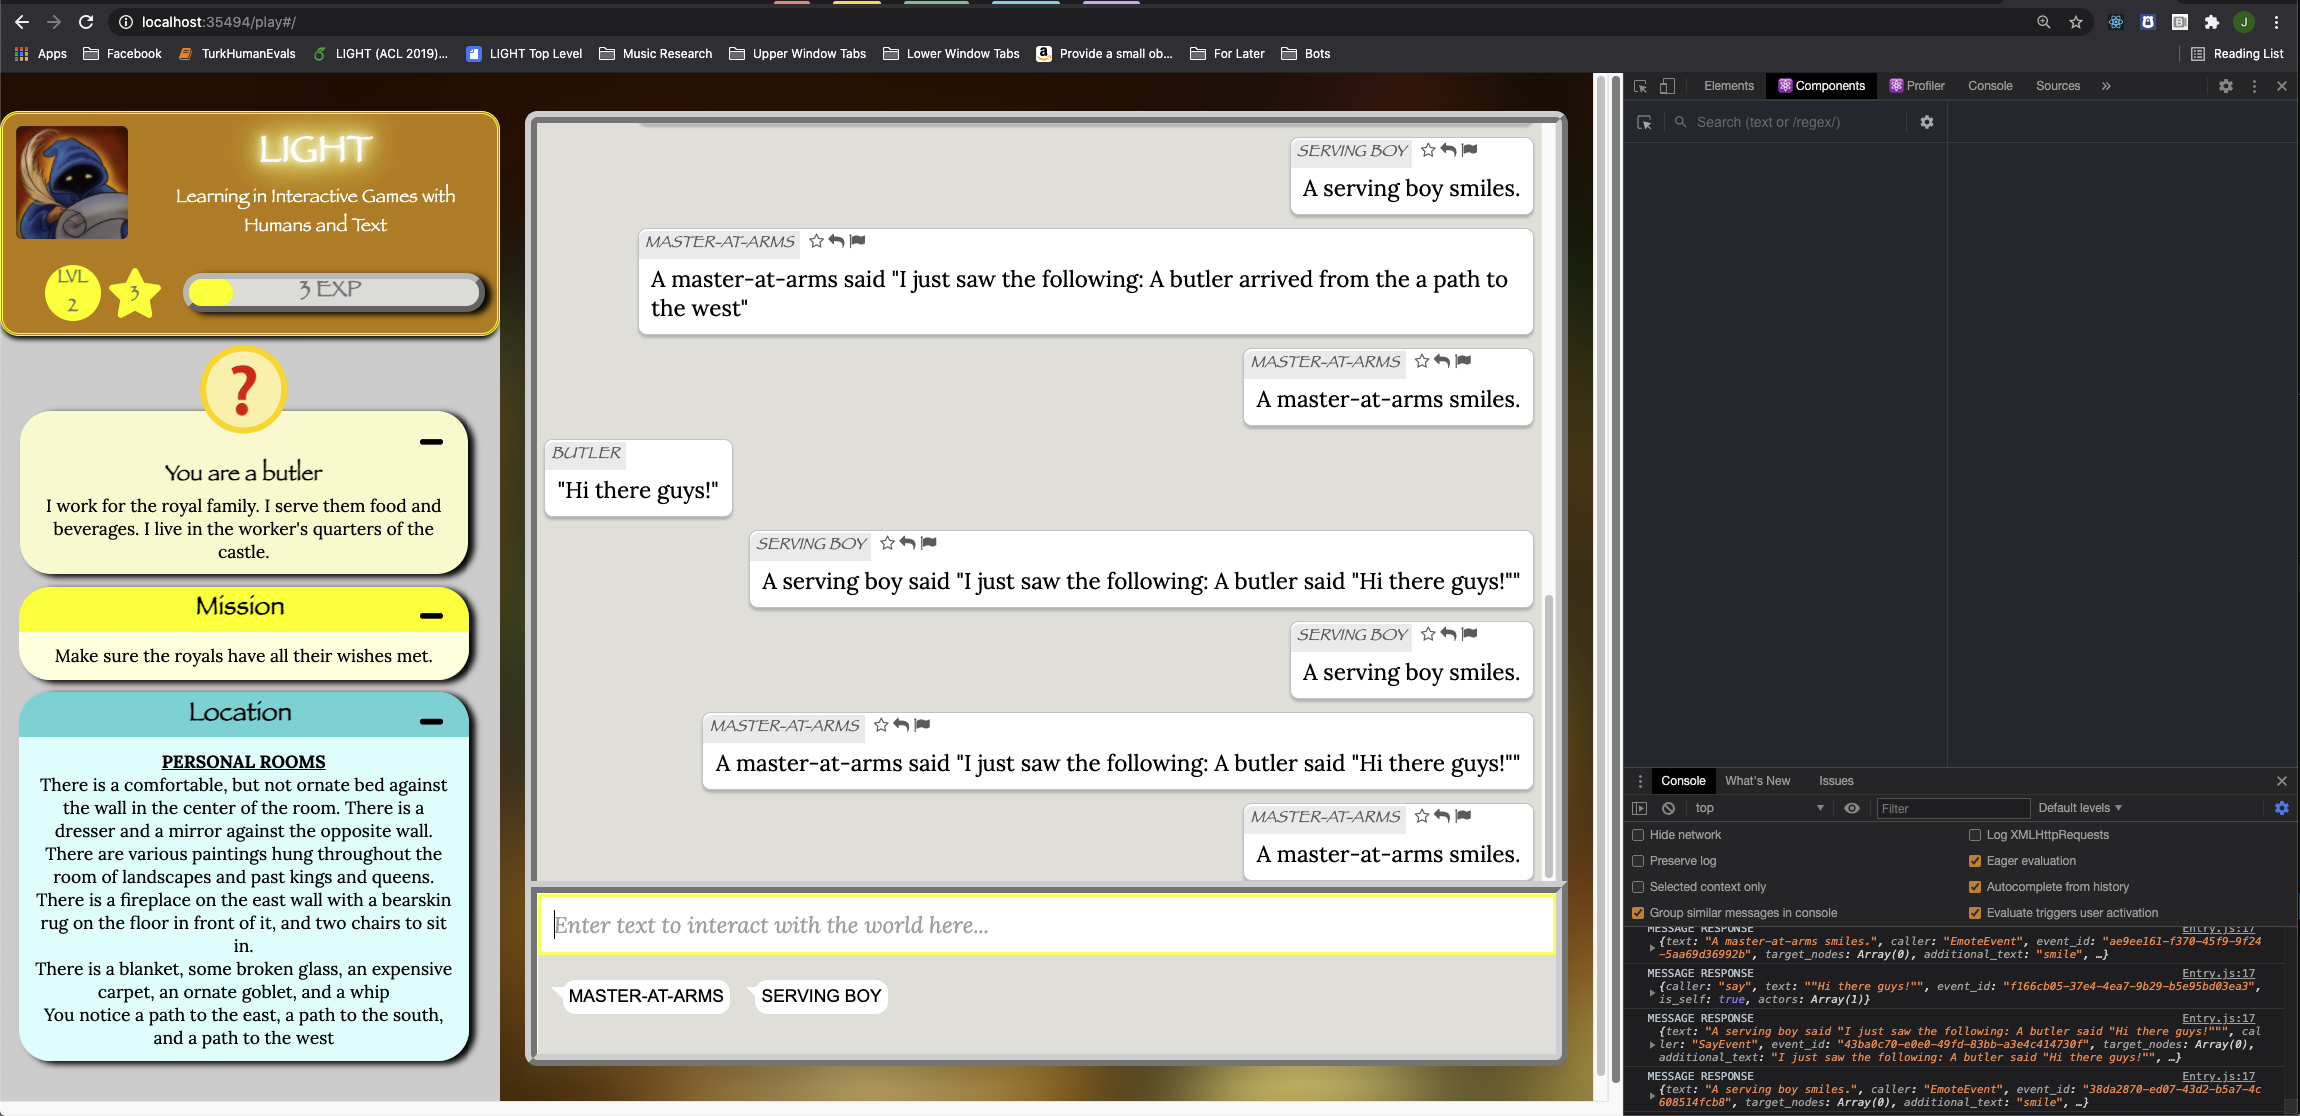Viewport: 2300px width, 1116px height.
Task: Open the Default levels dropdown
Action: [x=2079, y=808]
